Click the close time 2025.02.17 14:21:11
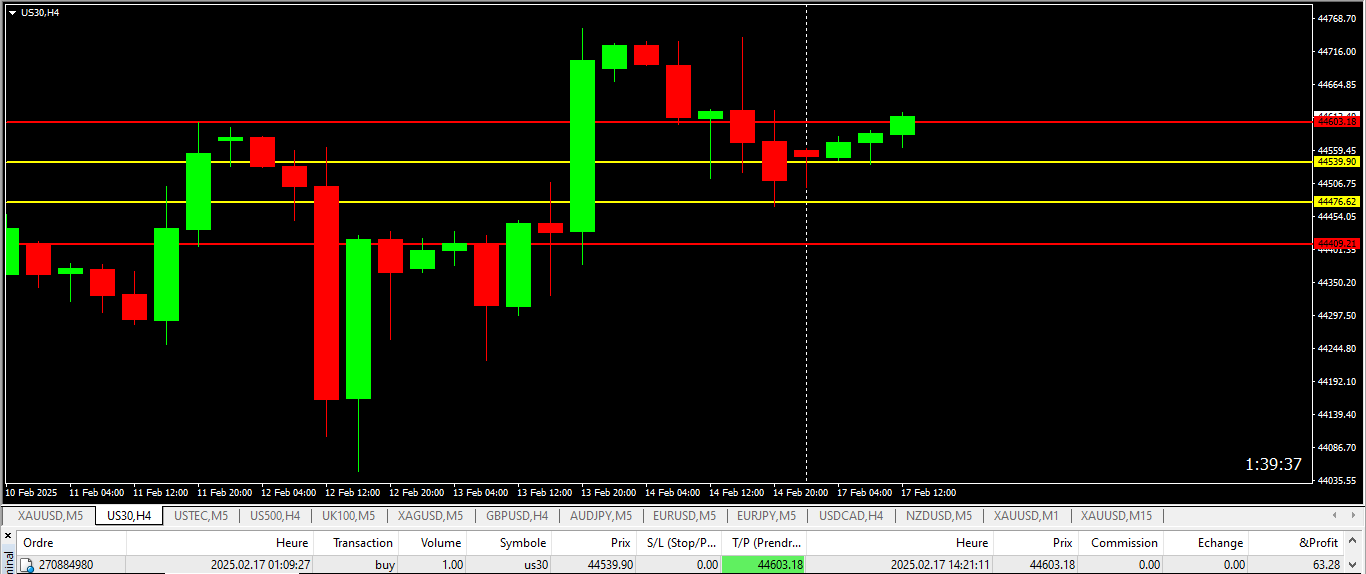The width and height of the screenshot is (1366, 574). (940, 565)
